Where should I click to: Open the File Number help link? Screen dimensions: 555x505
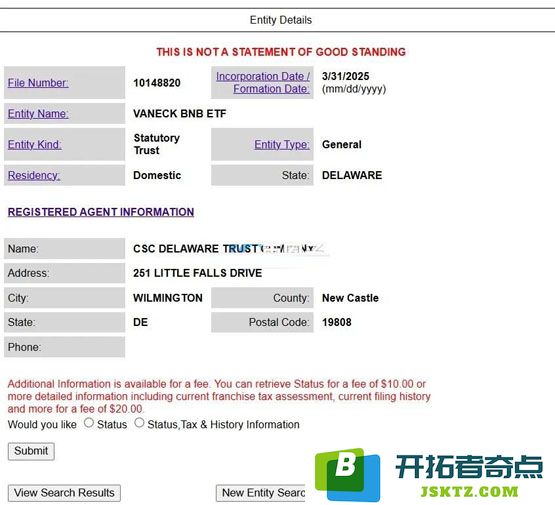[x=38, y=83]
